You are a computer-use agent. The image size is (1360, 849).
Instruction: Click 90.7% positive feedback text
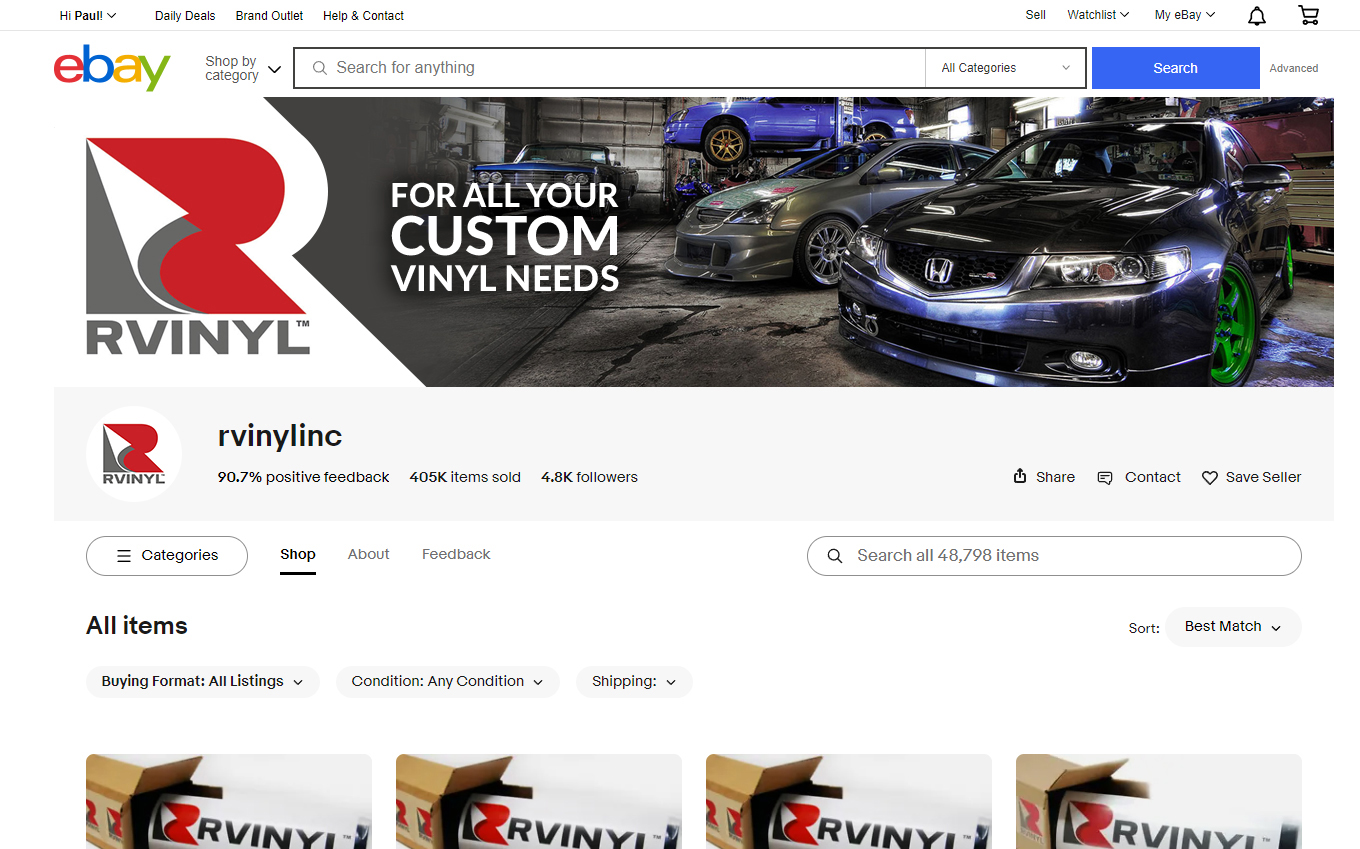(x=304, y=477)
